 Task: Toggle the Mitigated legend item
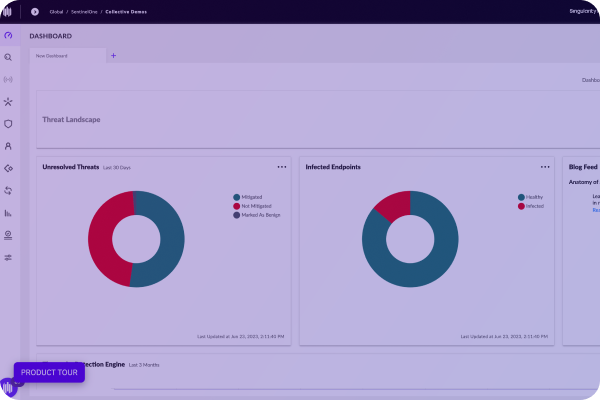tap(253, 197)
